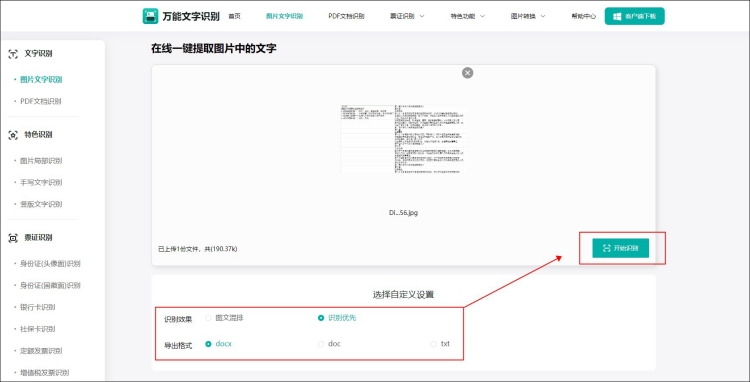750x382 pixels.
Task: Click the 万能文字识别 logo icon
Action: [150, 16]
